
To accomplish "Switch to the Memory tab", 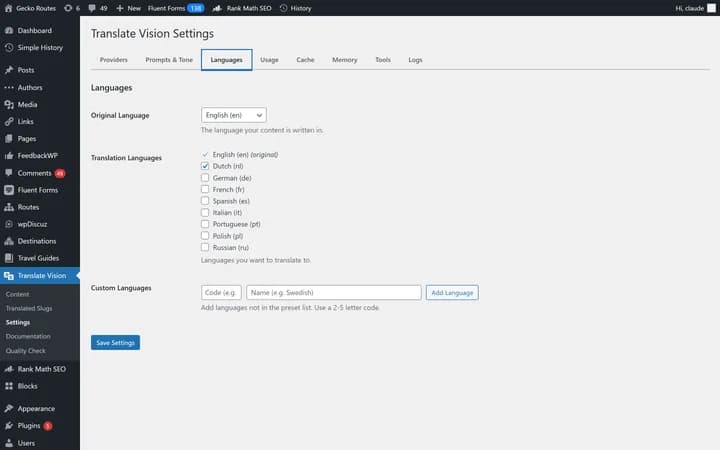I will [x=344, y=60].
